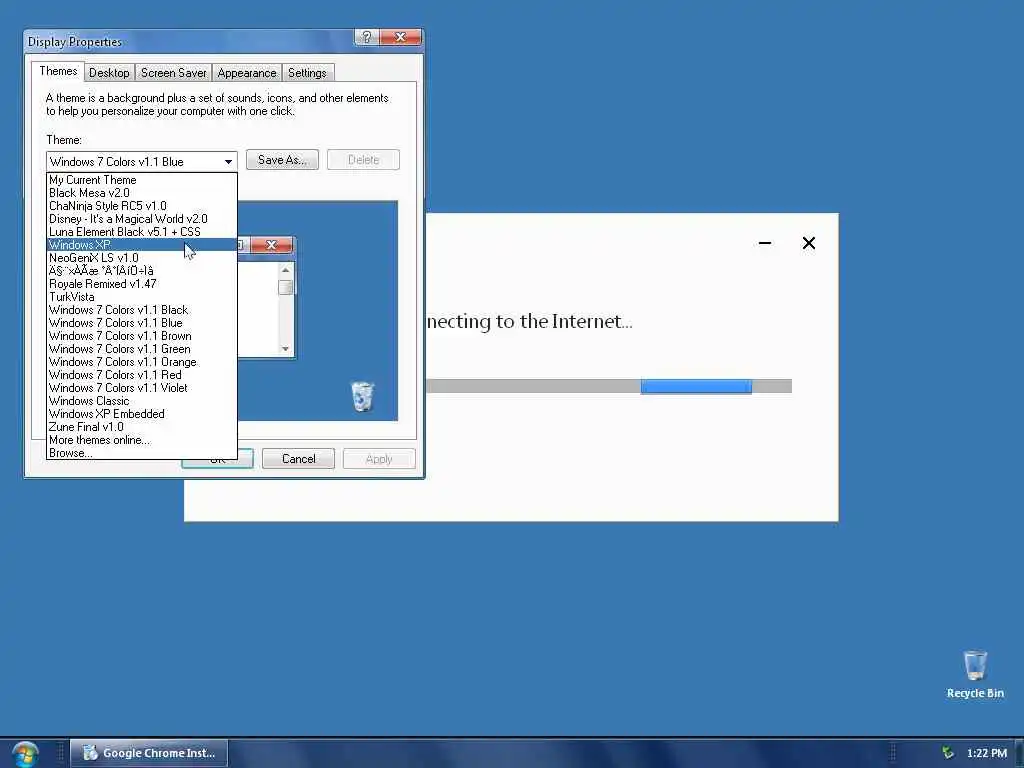Choose the highlighted Windows XP theme
This screenshot has width=1024, height=768.
tap(142, 245)
